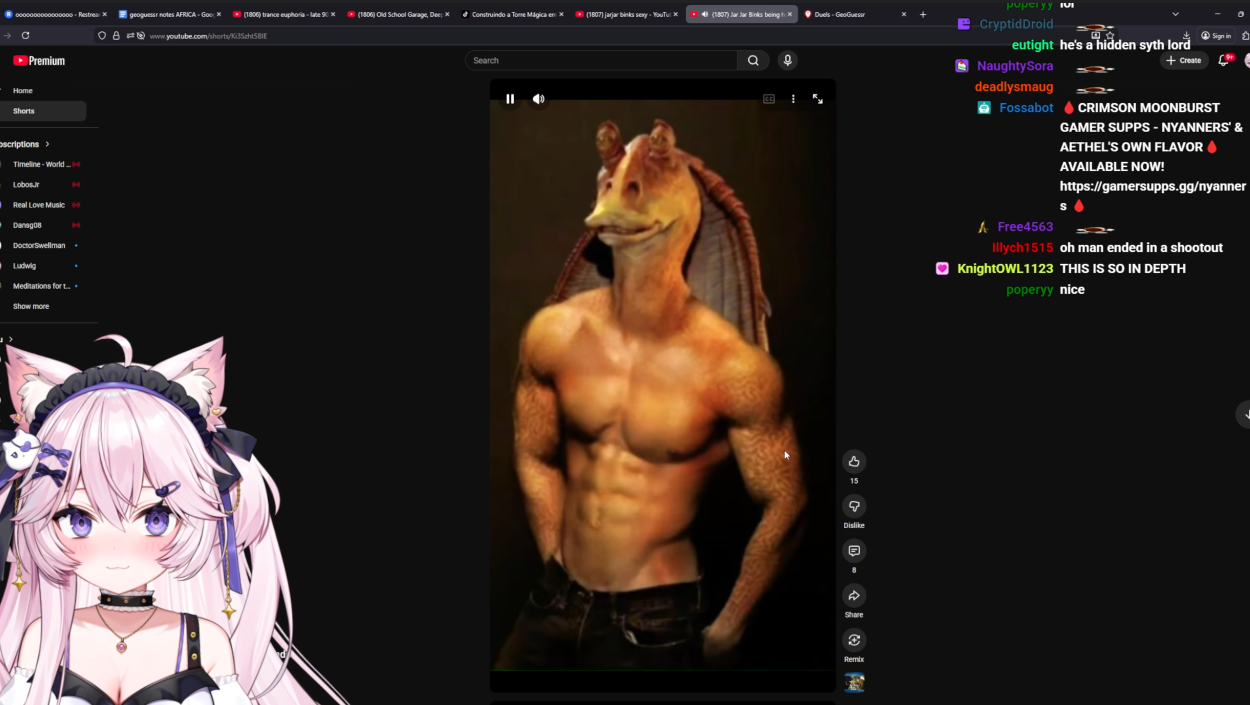This screenshot has width=1250, height=705.
Task: Open the comments panel icon
Action: tap(854, 551)
